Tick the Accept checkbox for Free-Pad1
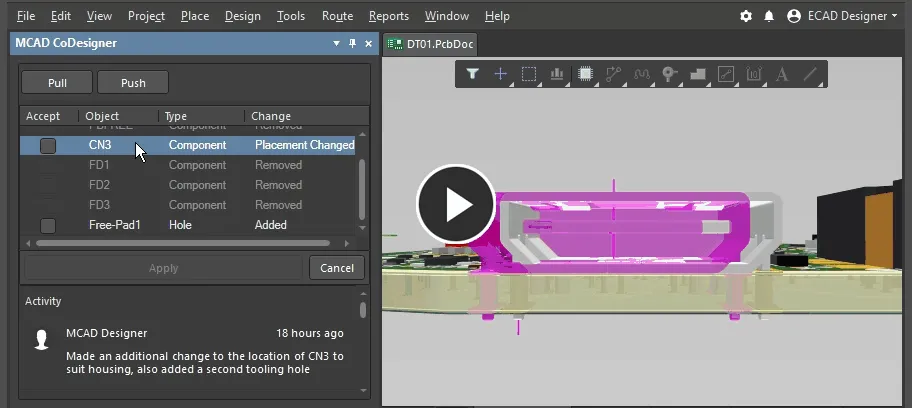Viewport: 912px width, 408px height. point(48,226)
